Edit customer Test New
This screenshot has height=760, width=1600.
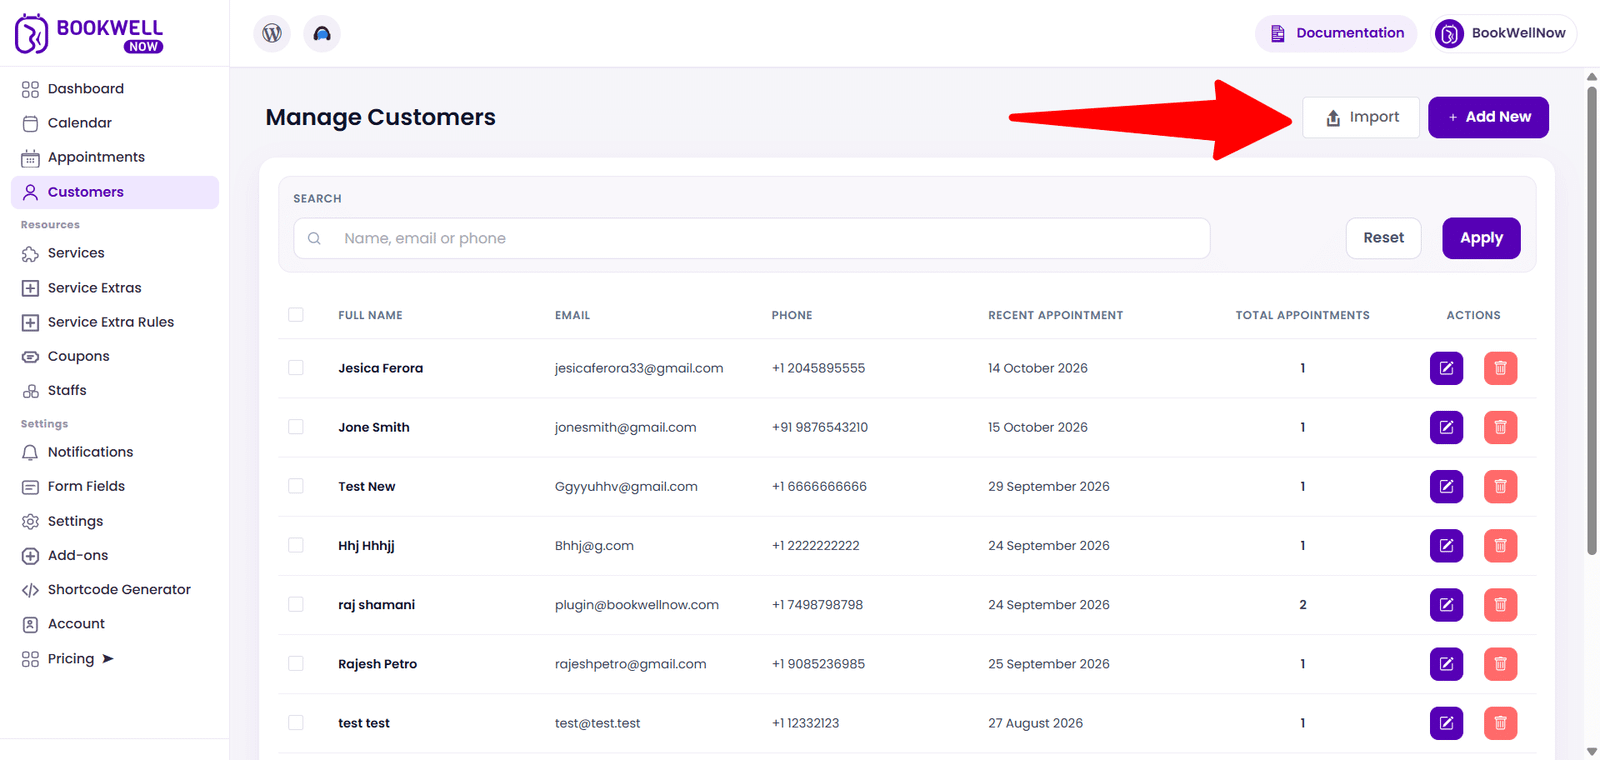1446,486
